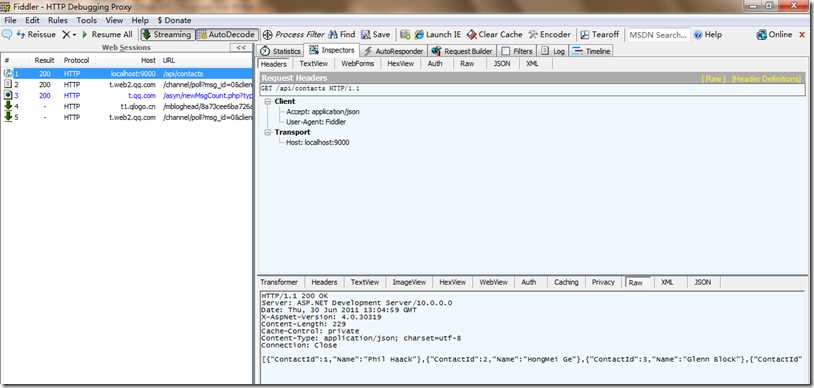The height and width of the screenshot is (388, 814).
Task: Click the comment balloon icon in toolbar
Action: tap(7, 35)
